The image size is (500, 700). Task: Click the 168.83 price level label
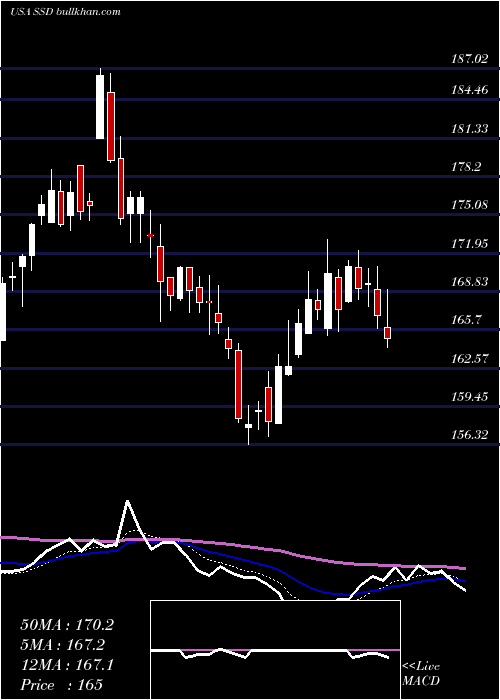(470, 282)
